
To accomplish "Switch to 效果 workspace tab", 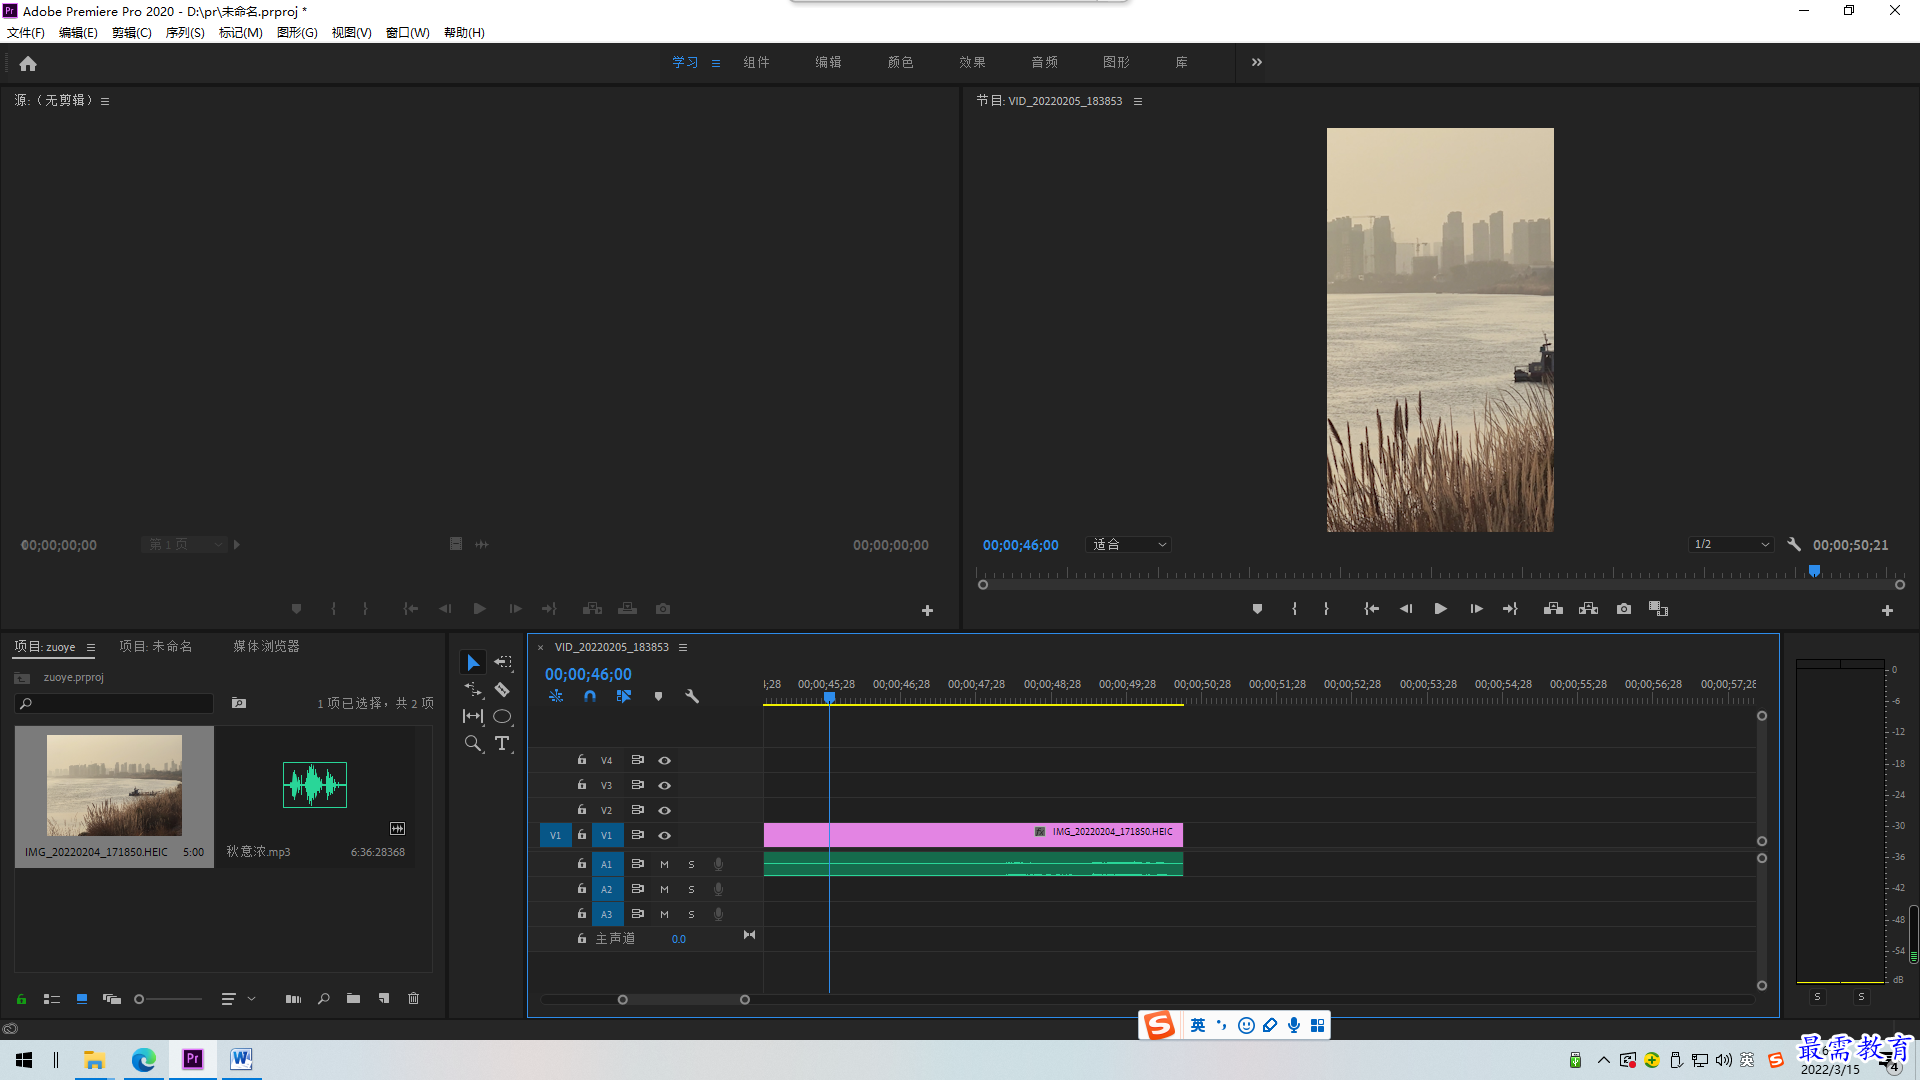I will [972, 62].
